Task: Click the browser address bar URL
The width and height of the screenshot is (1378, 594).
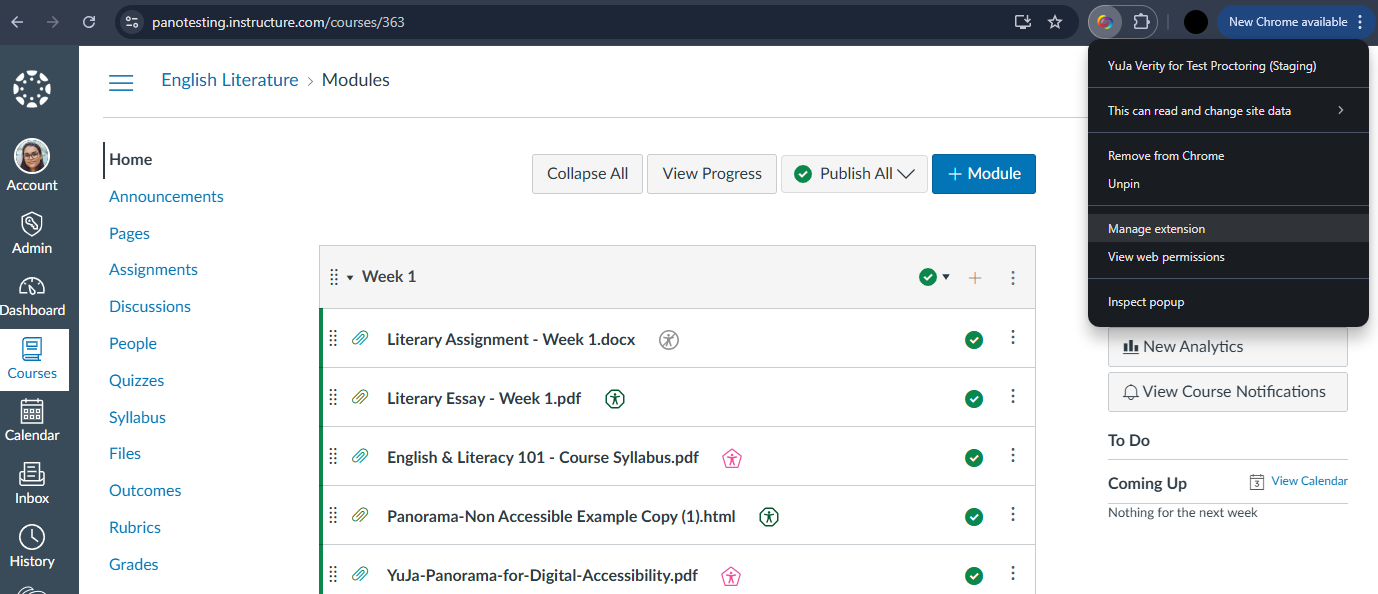Action: pos(278,22)
